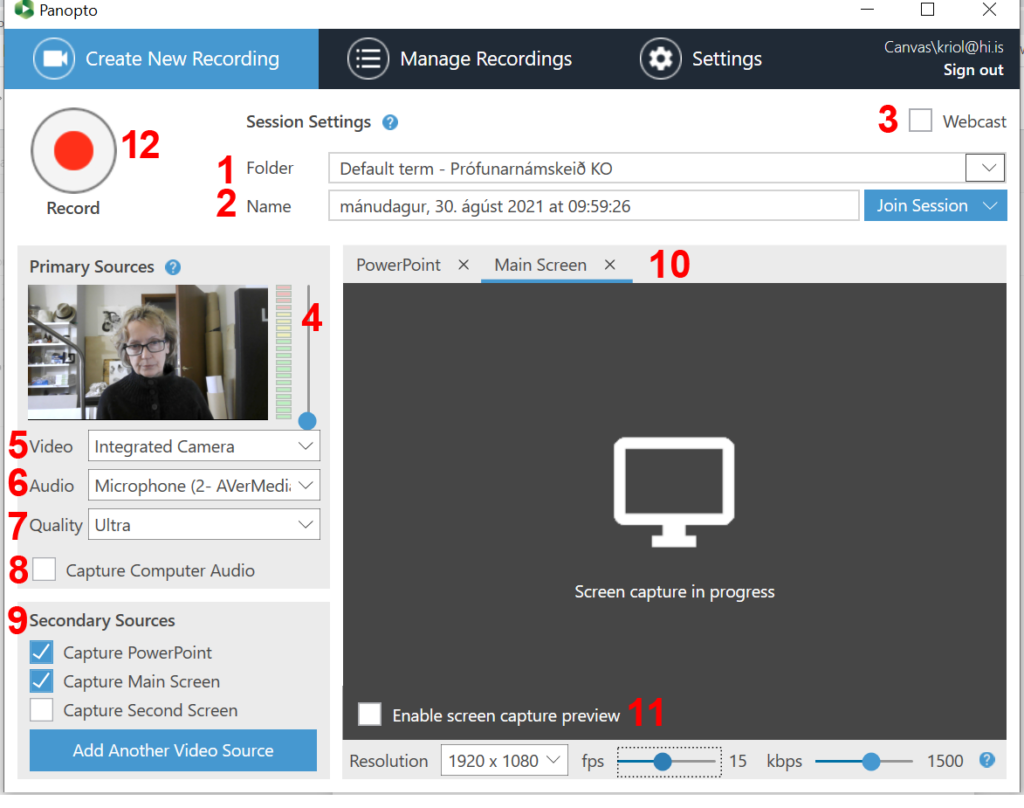The height and width of the screenshot is (808, 1024).
Task: Open the Join Session dropdown arrow
Action: (x=990, y=206)
